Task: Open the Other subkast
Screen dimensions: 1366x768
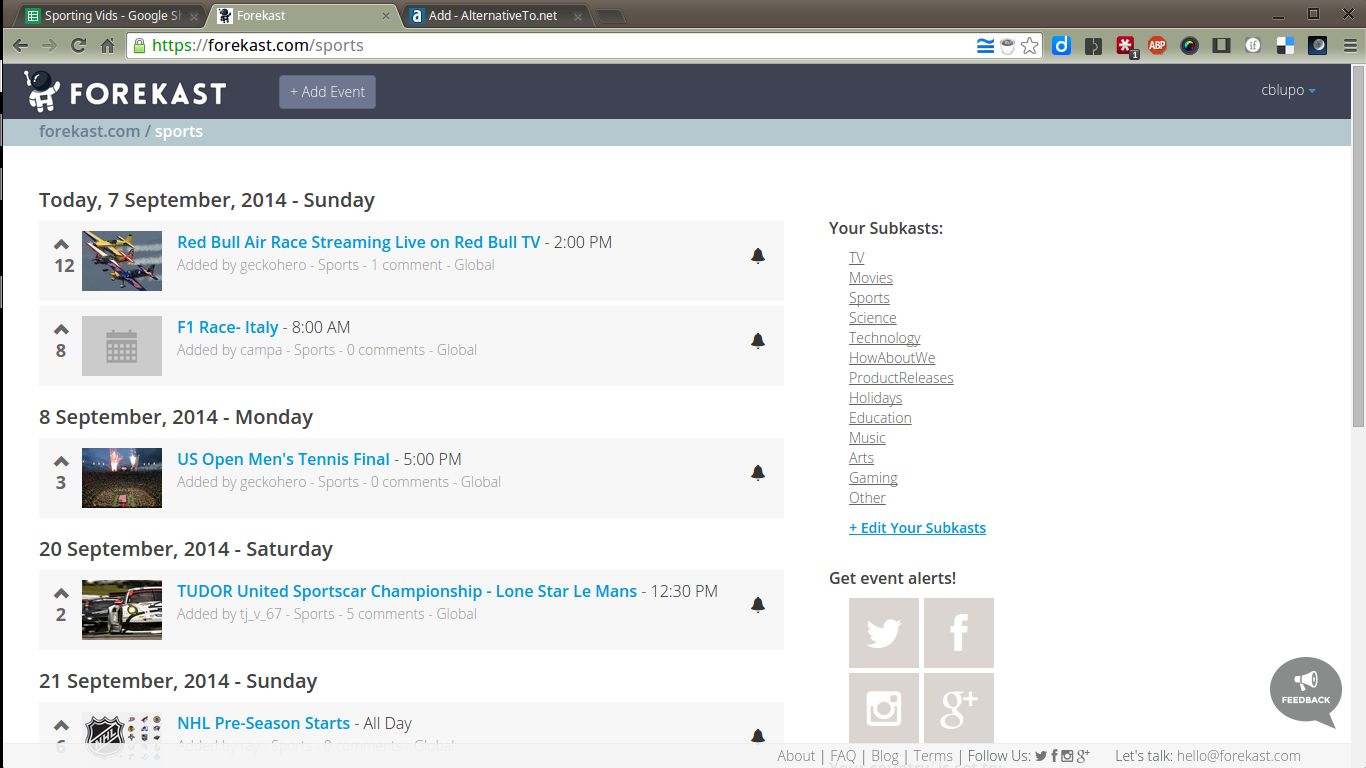Action: (x=867, y=498)
